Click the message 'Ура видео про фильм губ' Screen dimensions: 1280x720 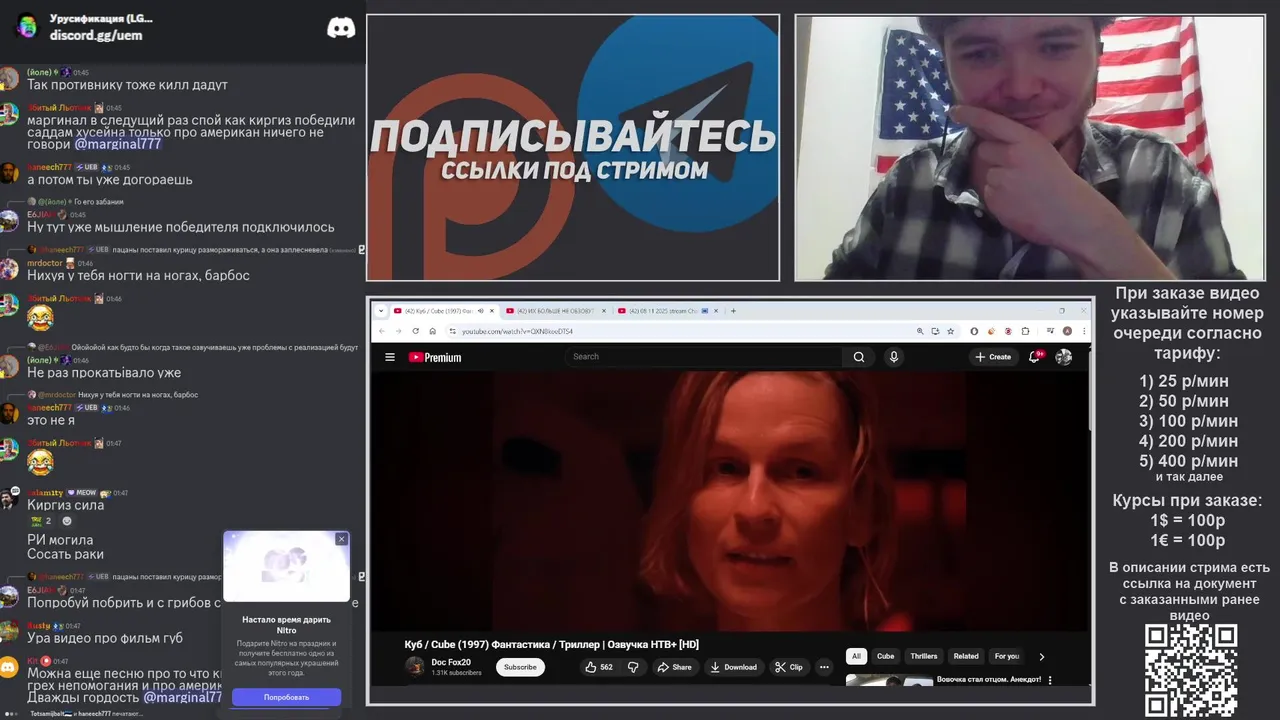pos(105,638)
